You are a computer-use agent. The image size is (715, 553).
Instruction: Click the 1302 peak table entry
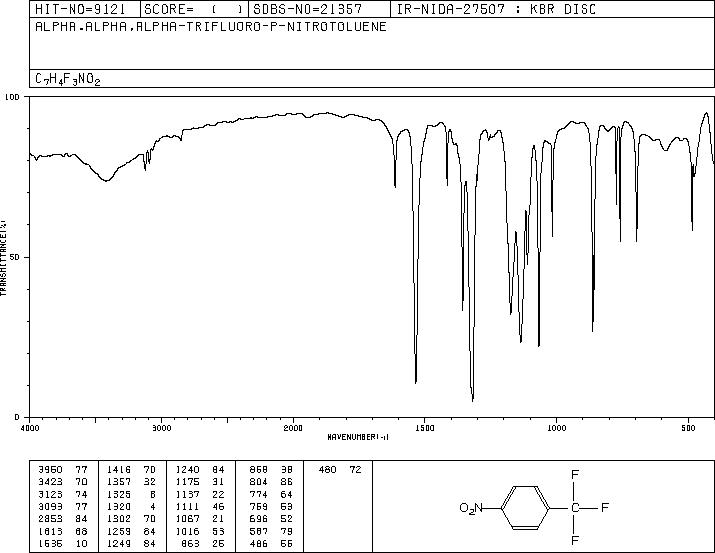131,518
